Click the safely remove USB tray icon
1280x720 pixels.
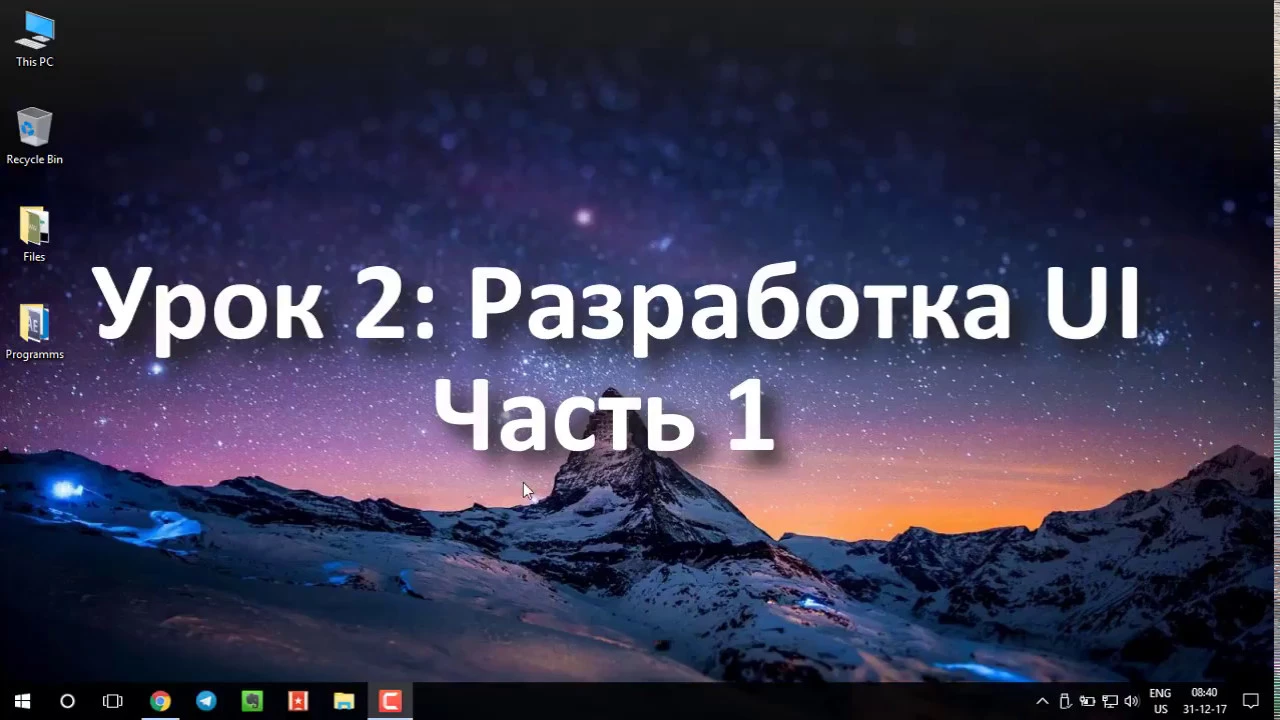click(1065, 701)
